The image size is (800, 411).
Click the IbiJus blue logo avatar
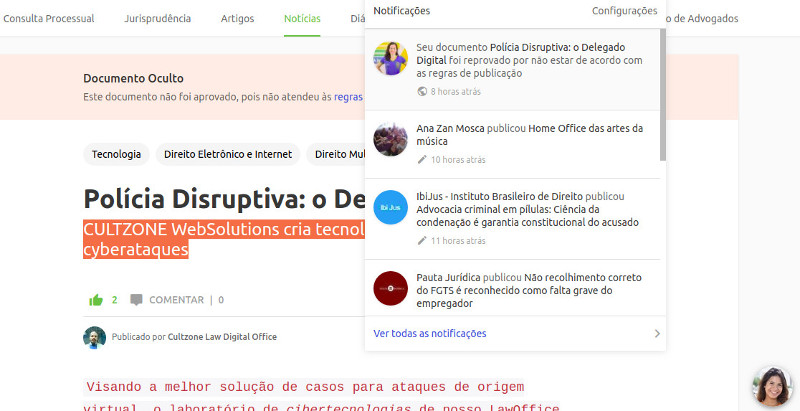[390, 207]
